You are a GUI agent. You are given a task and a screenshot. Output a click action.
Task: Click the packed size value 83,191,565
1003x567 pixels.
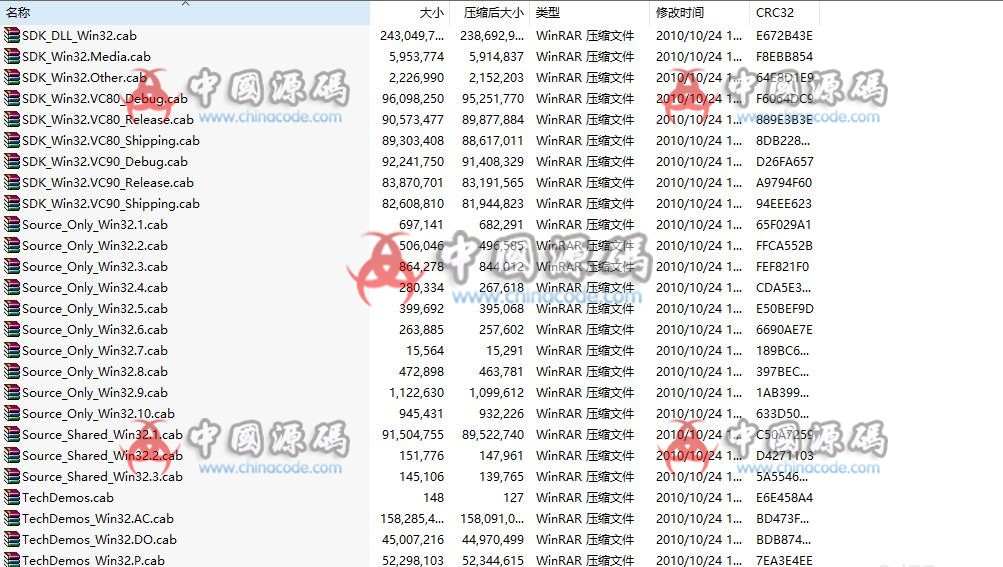pos(493,183)
